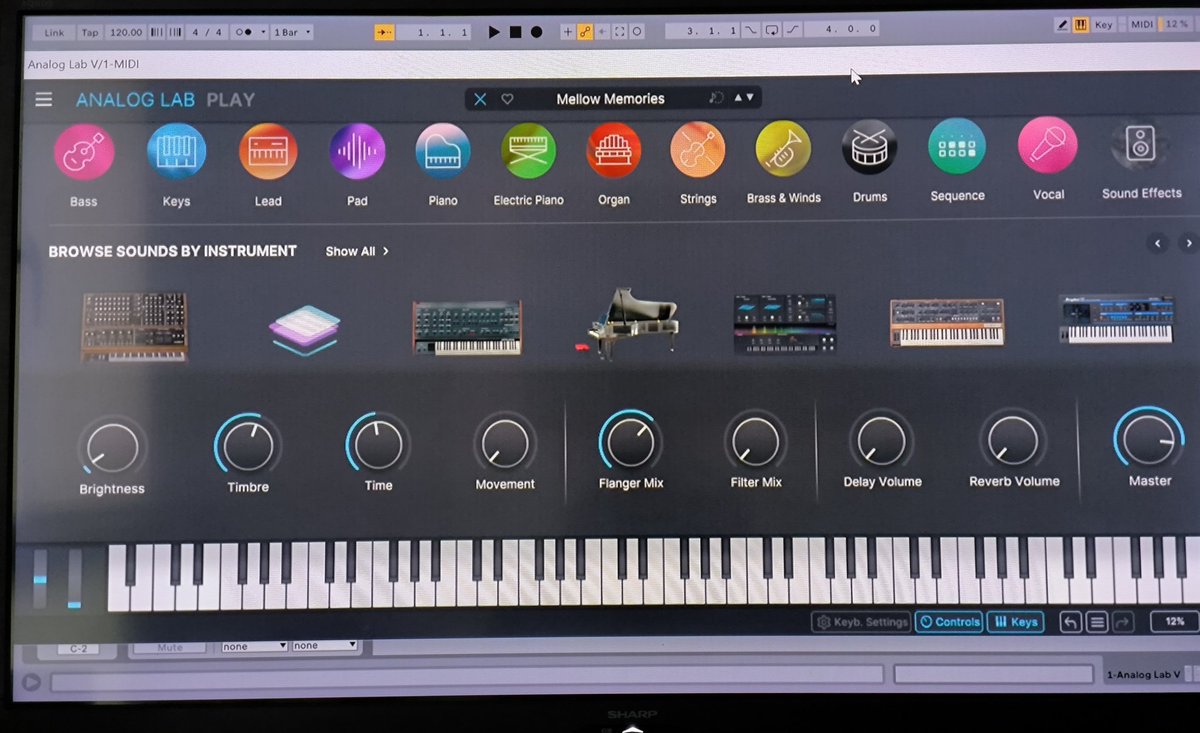Click the 120.00 tempo field
1200x733 pixels.
click(x=125, y=33)
